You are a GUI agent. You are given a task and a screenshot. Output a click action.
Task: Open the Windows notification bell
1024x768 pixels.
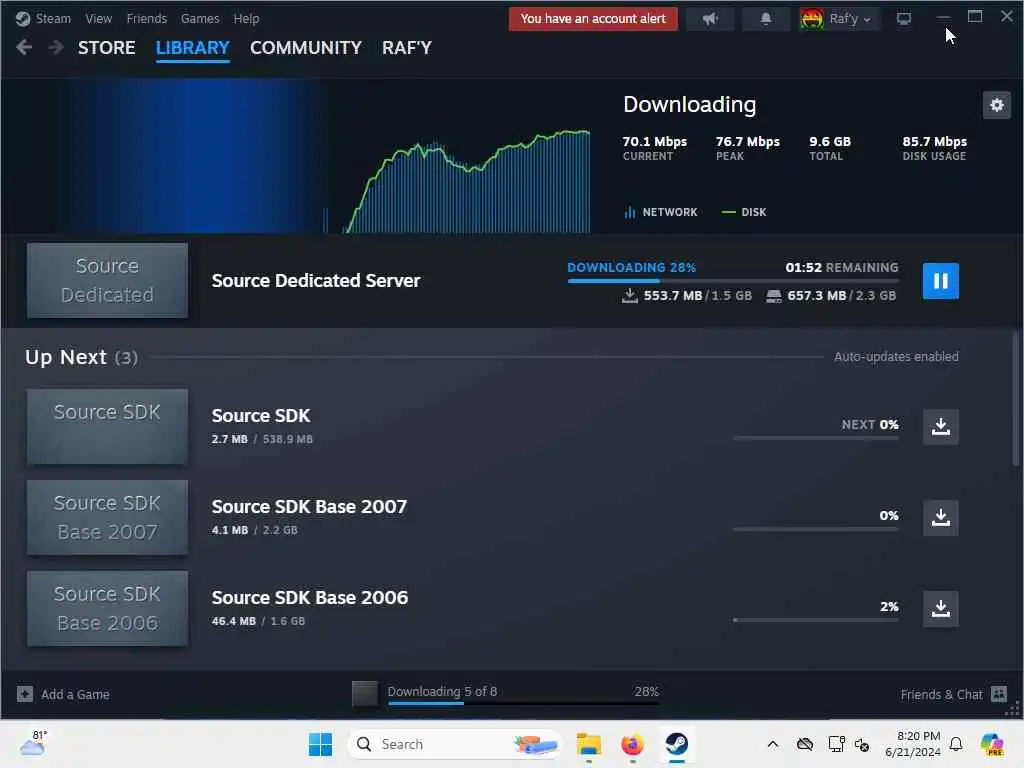coord(956,744)
